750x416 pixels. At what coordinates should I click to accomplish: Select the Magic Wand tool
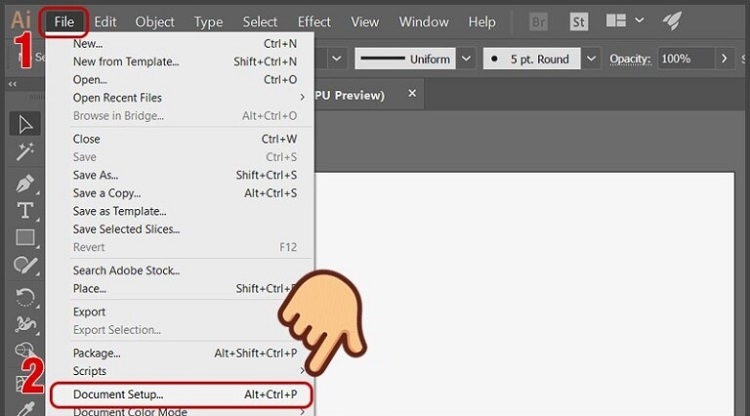[25, 152]
